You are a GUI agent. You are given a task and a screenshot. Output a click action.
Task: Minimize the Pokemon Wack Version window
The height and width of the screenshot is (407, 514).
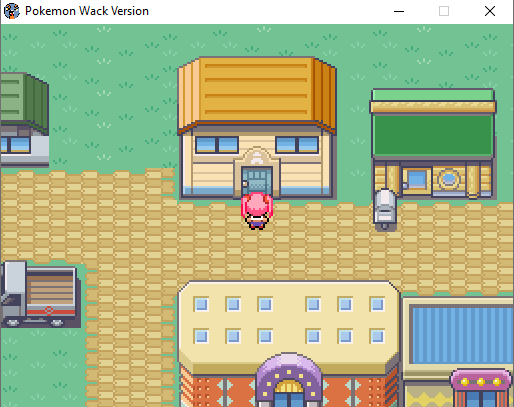[x=399, y=11]
